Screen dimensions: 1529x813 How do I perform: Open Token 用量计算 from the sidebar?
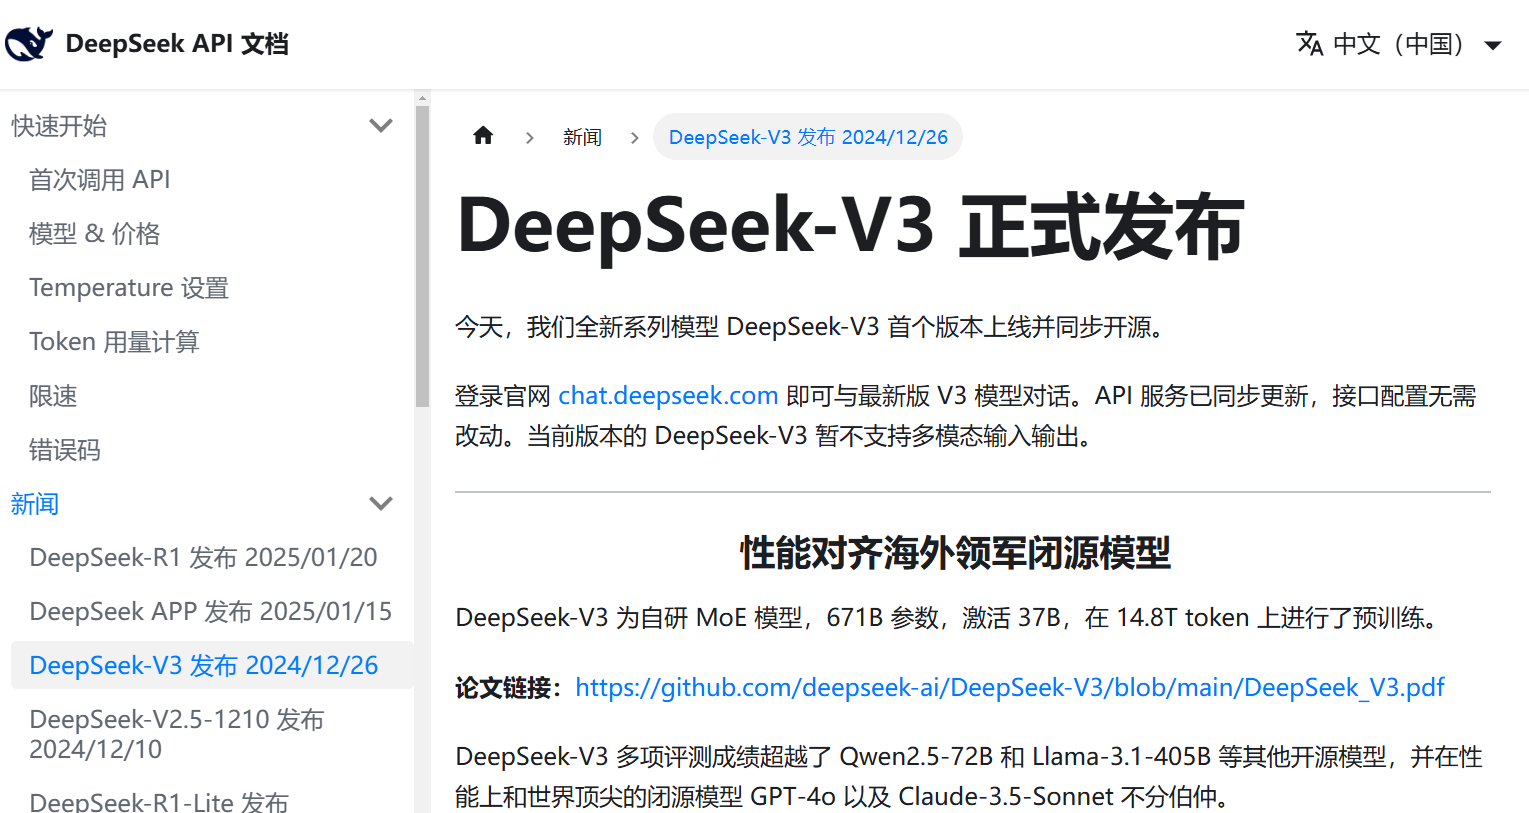coord(114,341)
